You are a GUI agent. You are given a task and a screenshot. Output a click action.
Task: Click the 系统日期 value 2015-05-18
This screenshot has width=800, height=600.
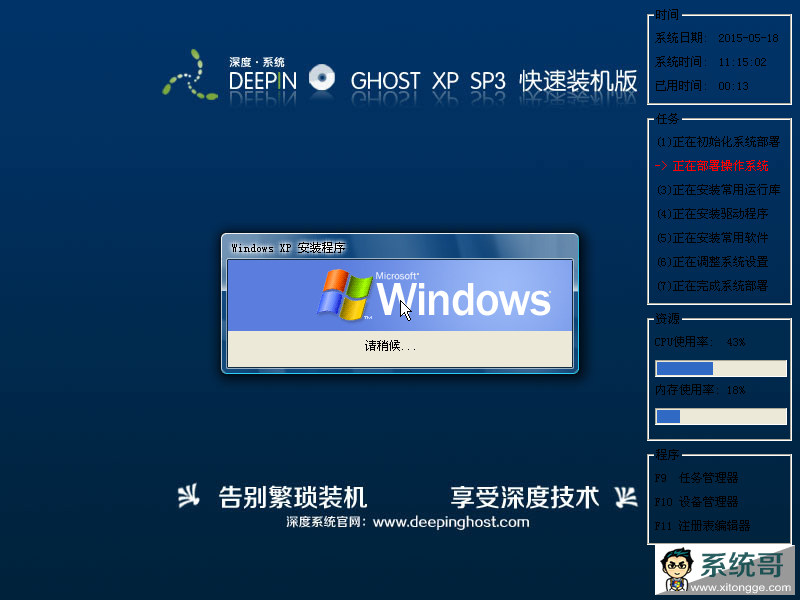coord(748,38)
